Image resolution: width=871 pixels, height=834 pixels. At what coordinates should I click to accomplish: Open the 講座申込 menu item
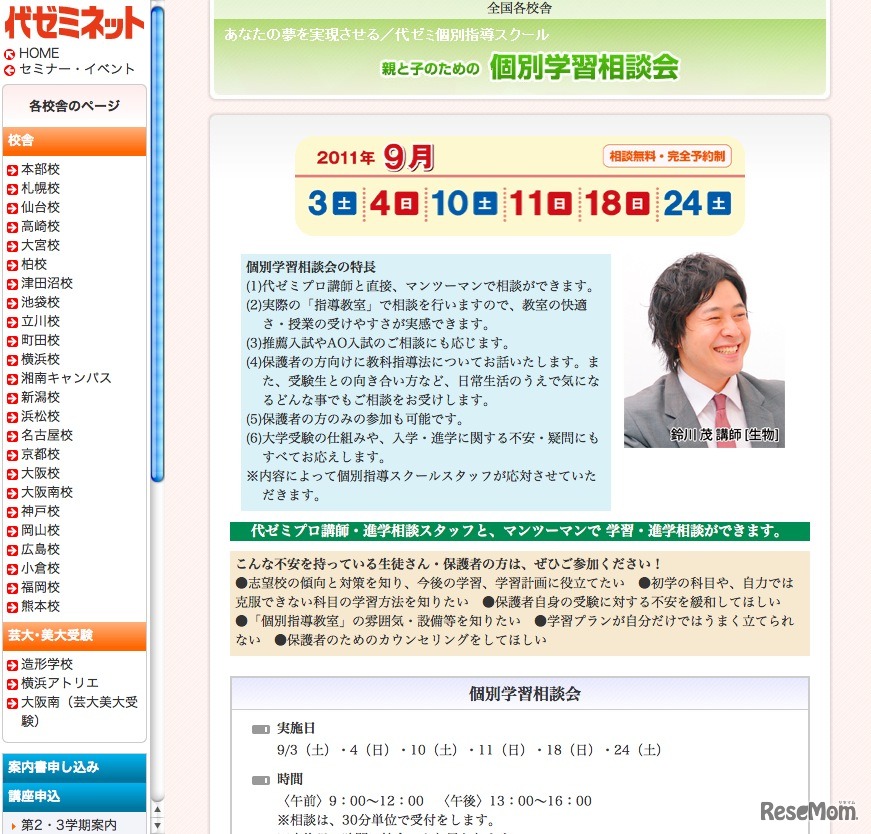[74, 797]
